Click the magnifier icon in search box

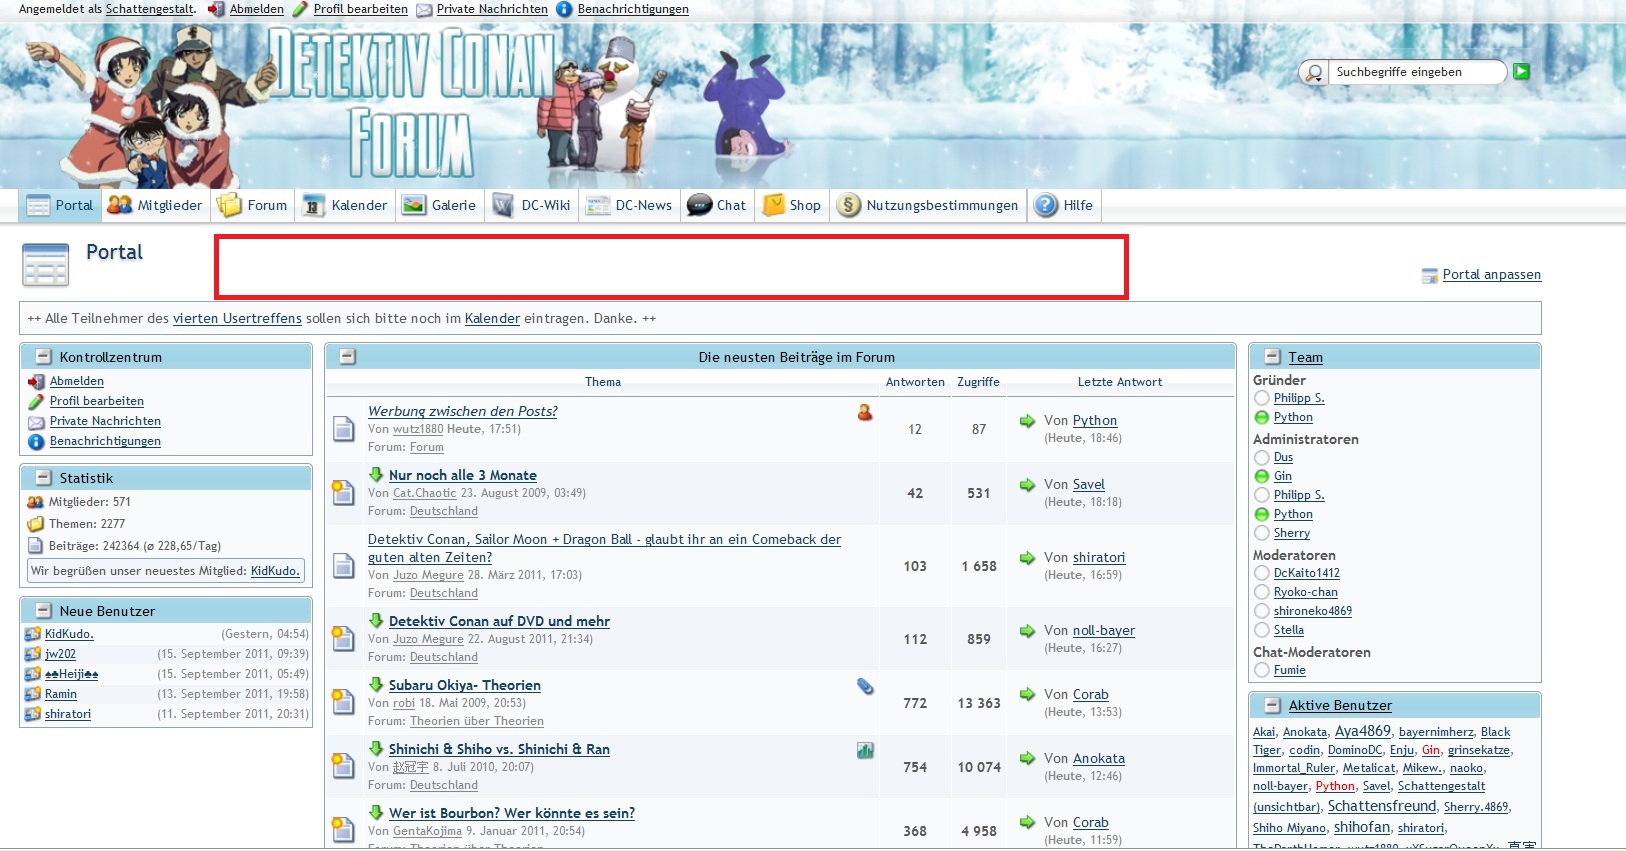point(1314,73)
